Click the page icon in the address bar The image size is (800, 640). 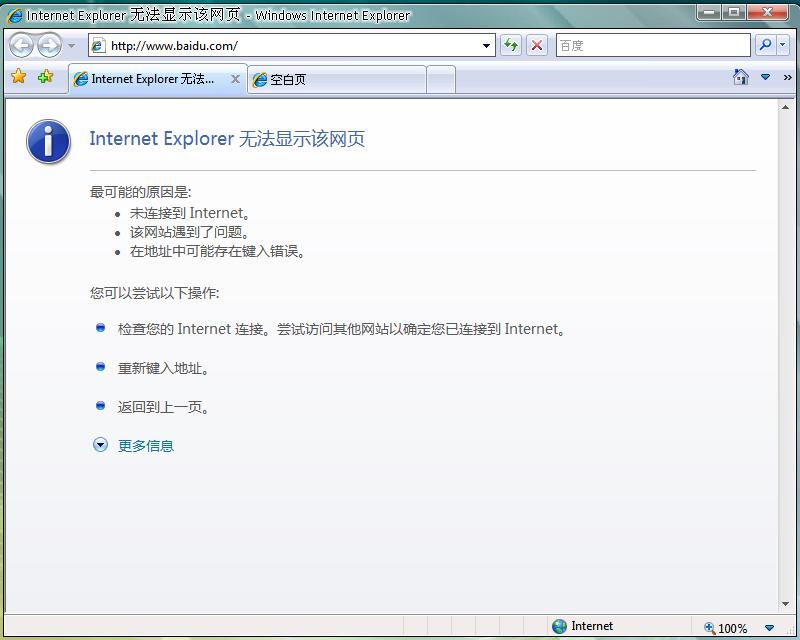point(98,45)
